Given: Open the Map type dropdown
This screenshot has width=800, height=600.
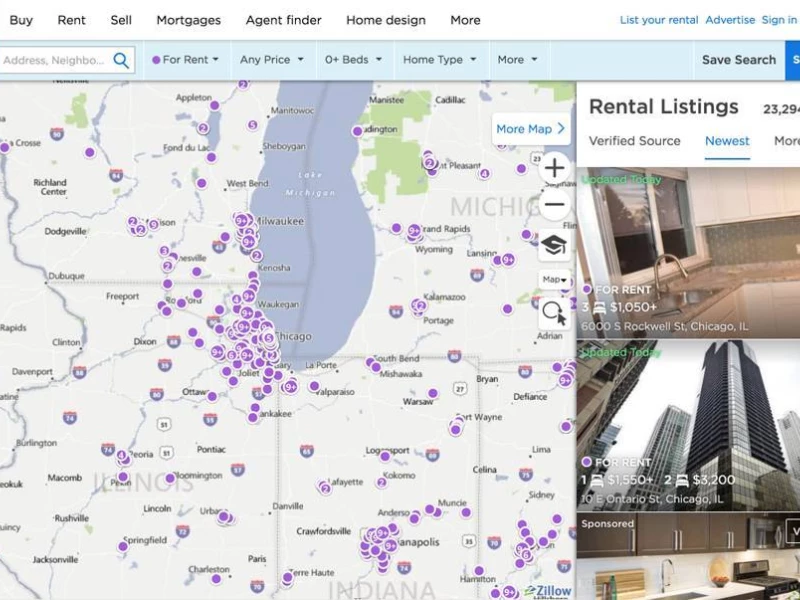Looking at the screenshot, I should click(x=554, y=280).
